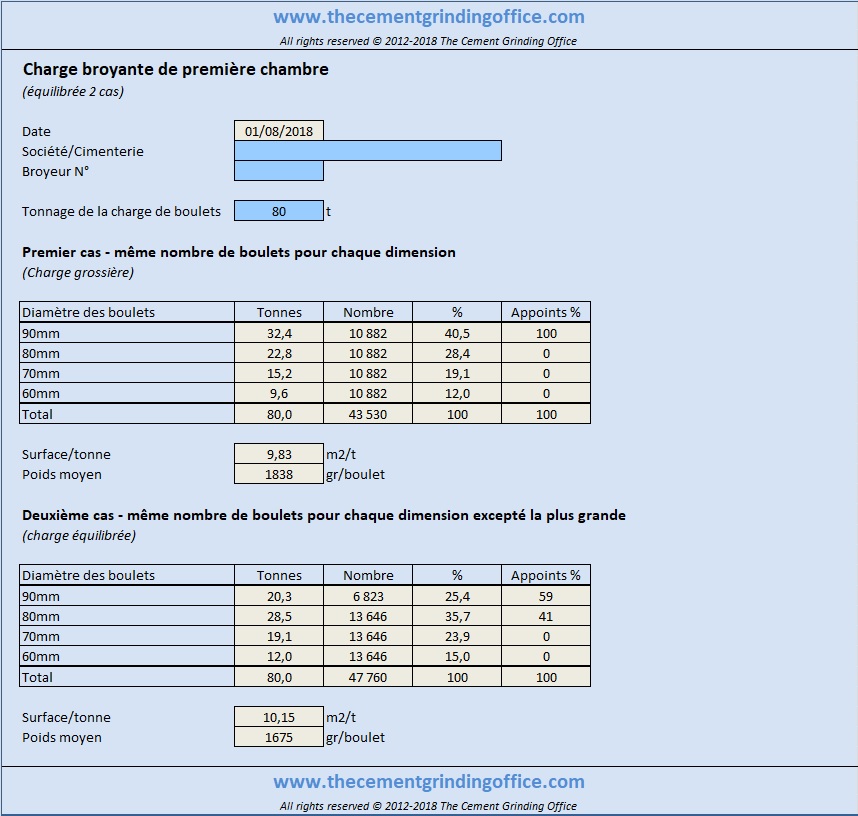Screen dimensions: 858x816
Task: Select the 9,83 surface/tonne value
Action: click(x=279, y=454)
